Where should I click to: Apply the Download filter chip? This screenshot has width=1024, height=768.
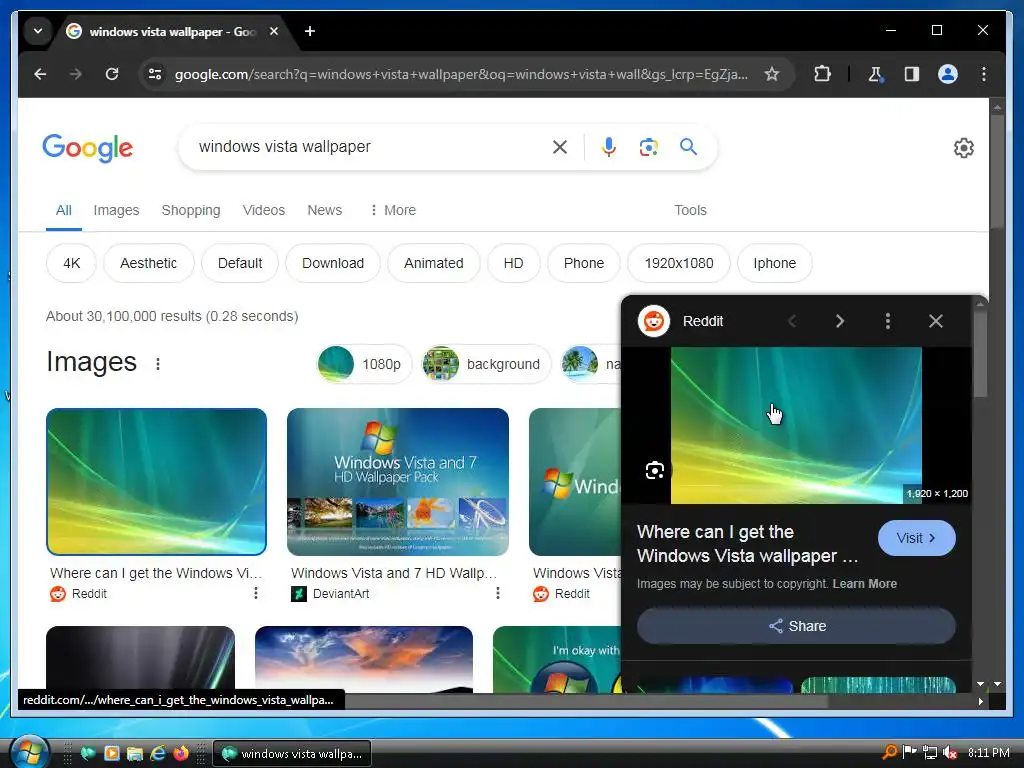point(332,263)
